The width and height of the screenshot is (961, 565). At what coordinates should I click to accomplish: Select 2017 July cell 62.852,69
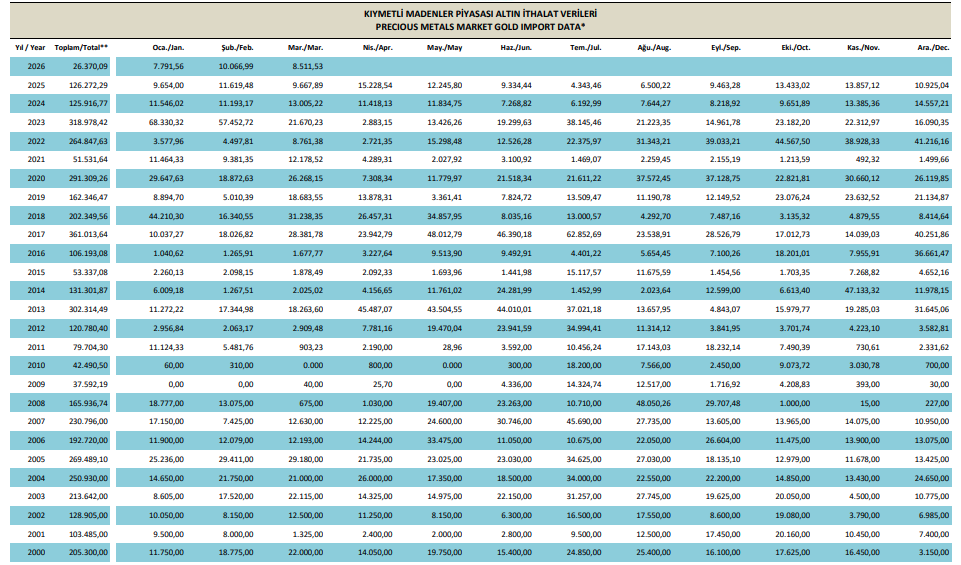pos(583,235)
